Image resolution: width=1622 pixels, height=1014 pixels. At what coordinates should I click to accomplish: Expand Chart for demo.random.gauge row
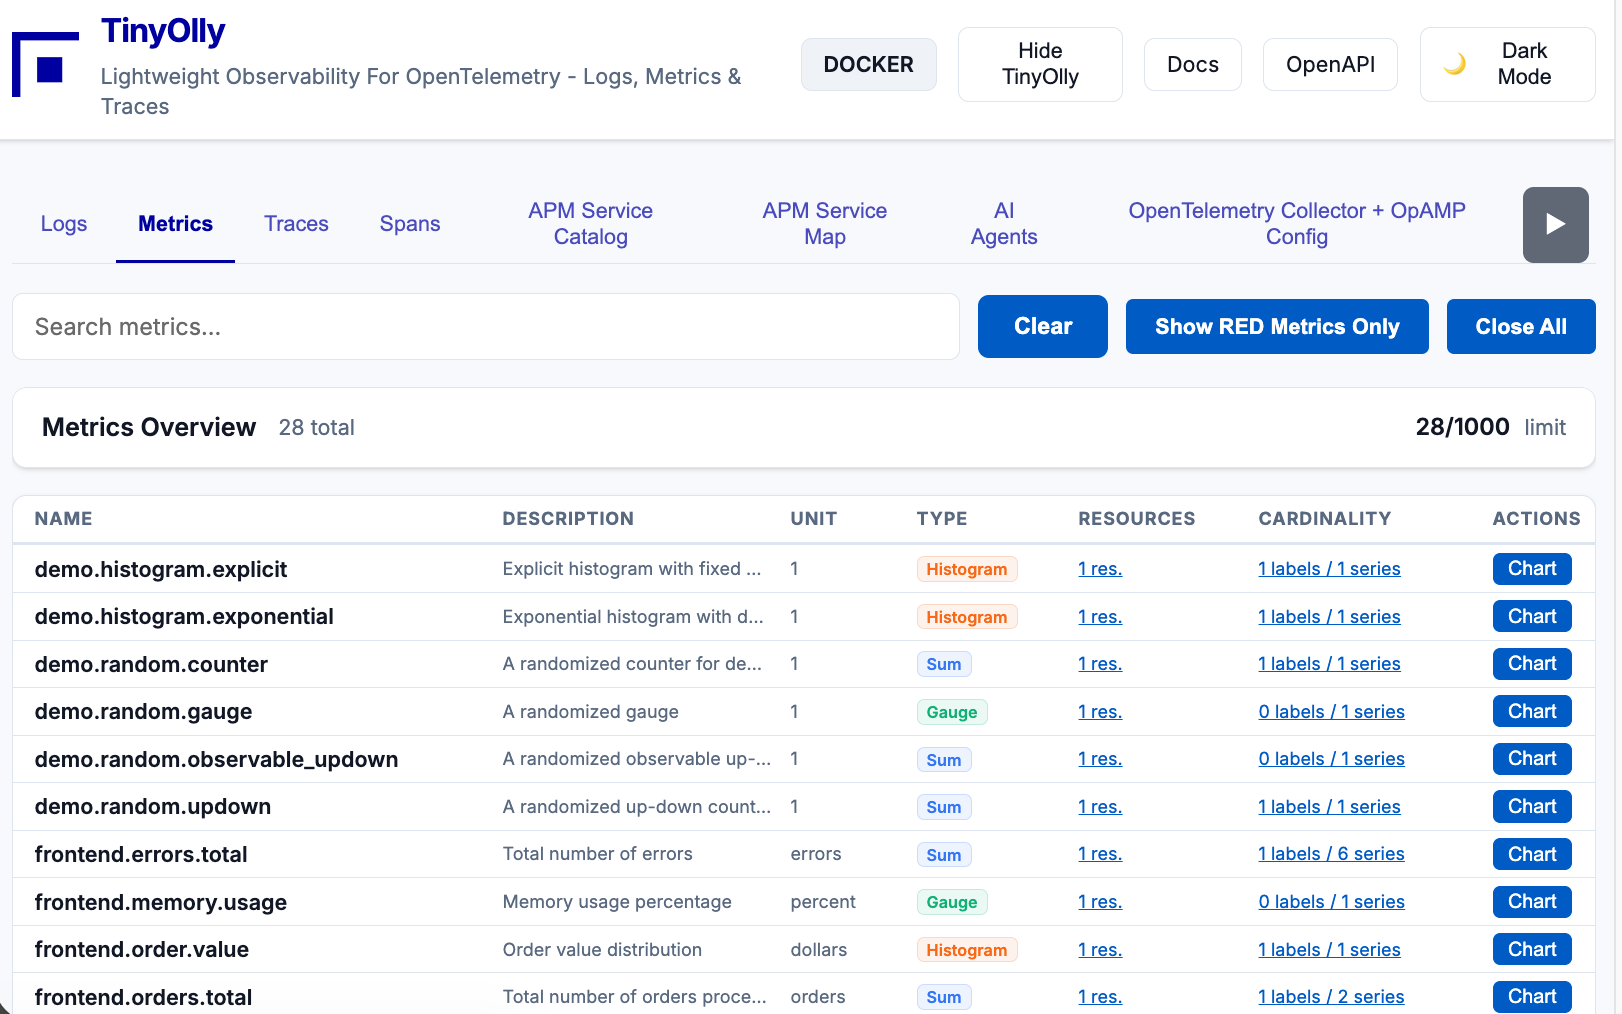[1531, 712]
